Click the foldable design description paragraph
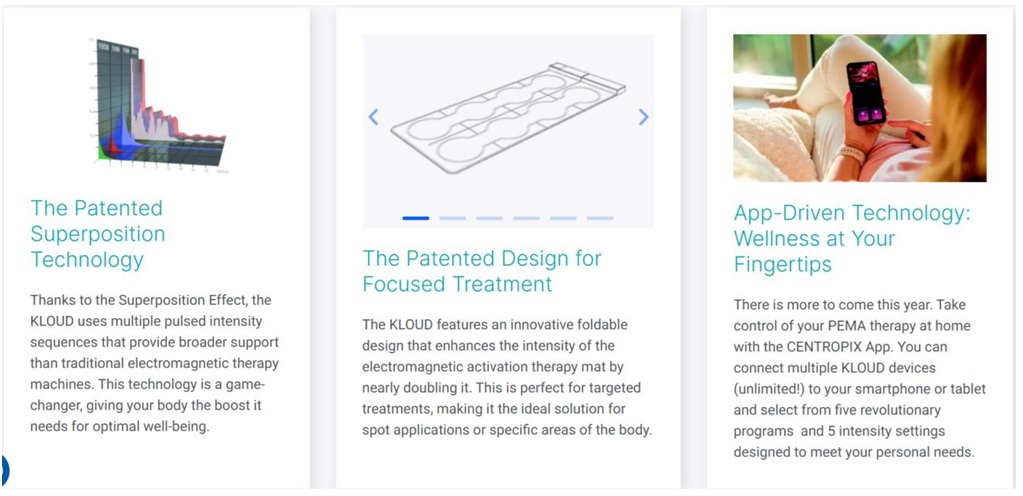 507,378
